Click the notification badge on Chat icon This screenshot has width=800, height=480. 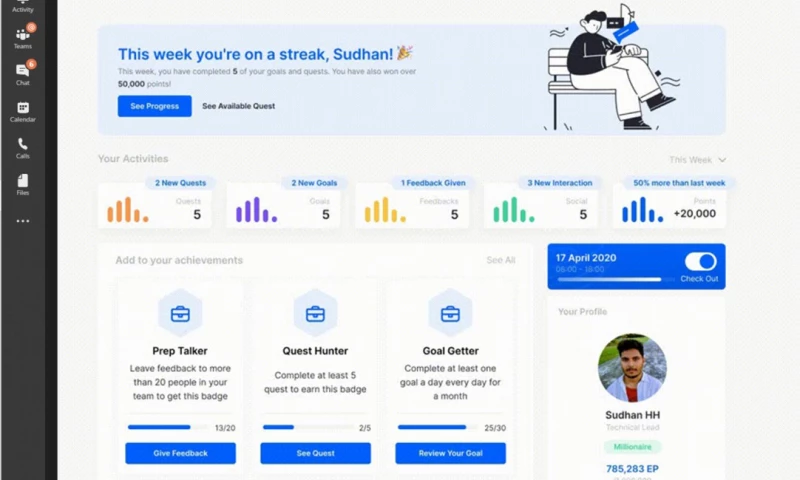coord(31,64)
